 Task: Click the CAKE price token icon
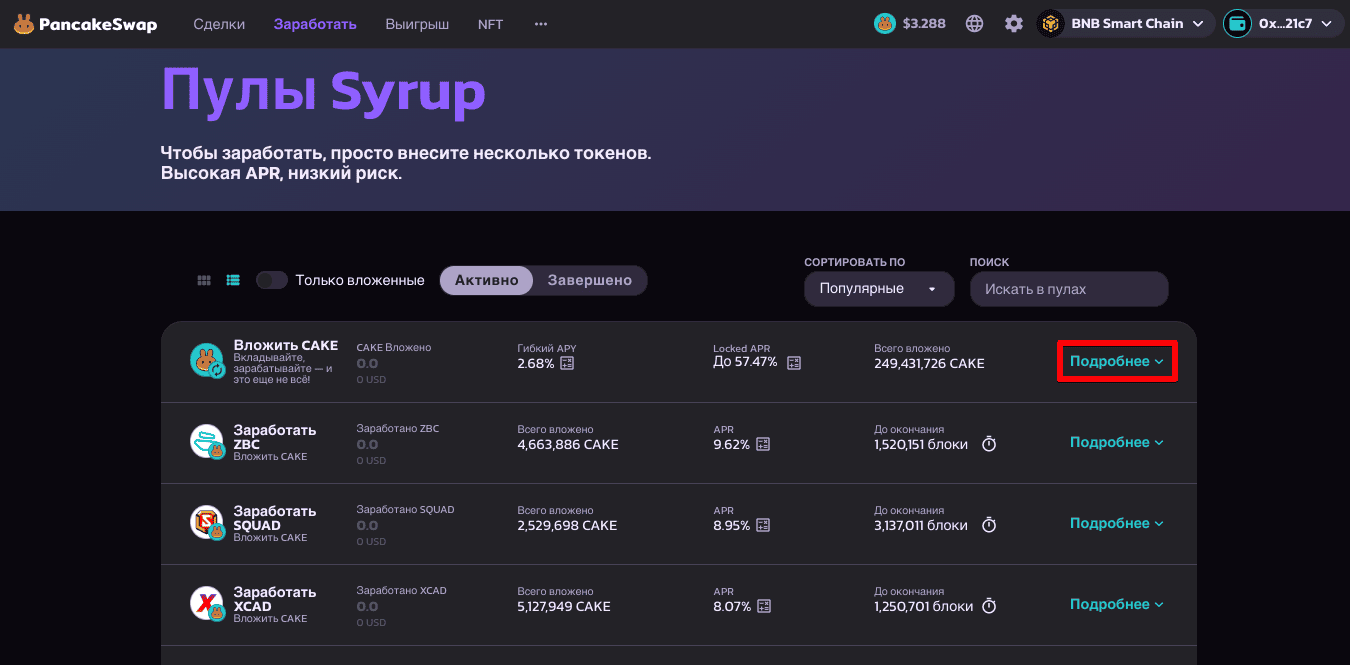tap(885, 24)
